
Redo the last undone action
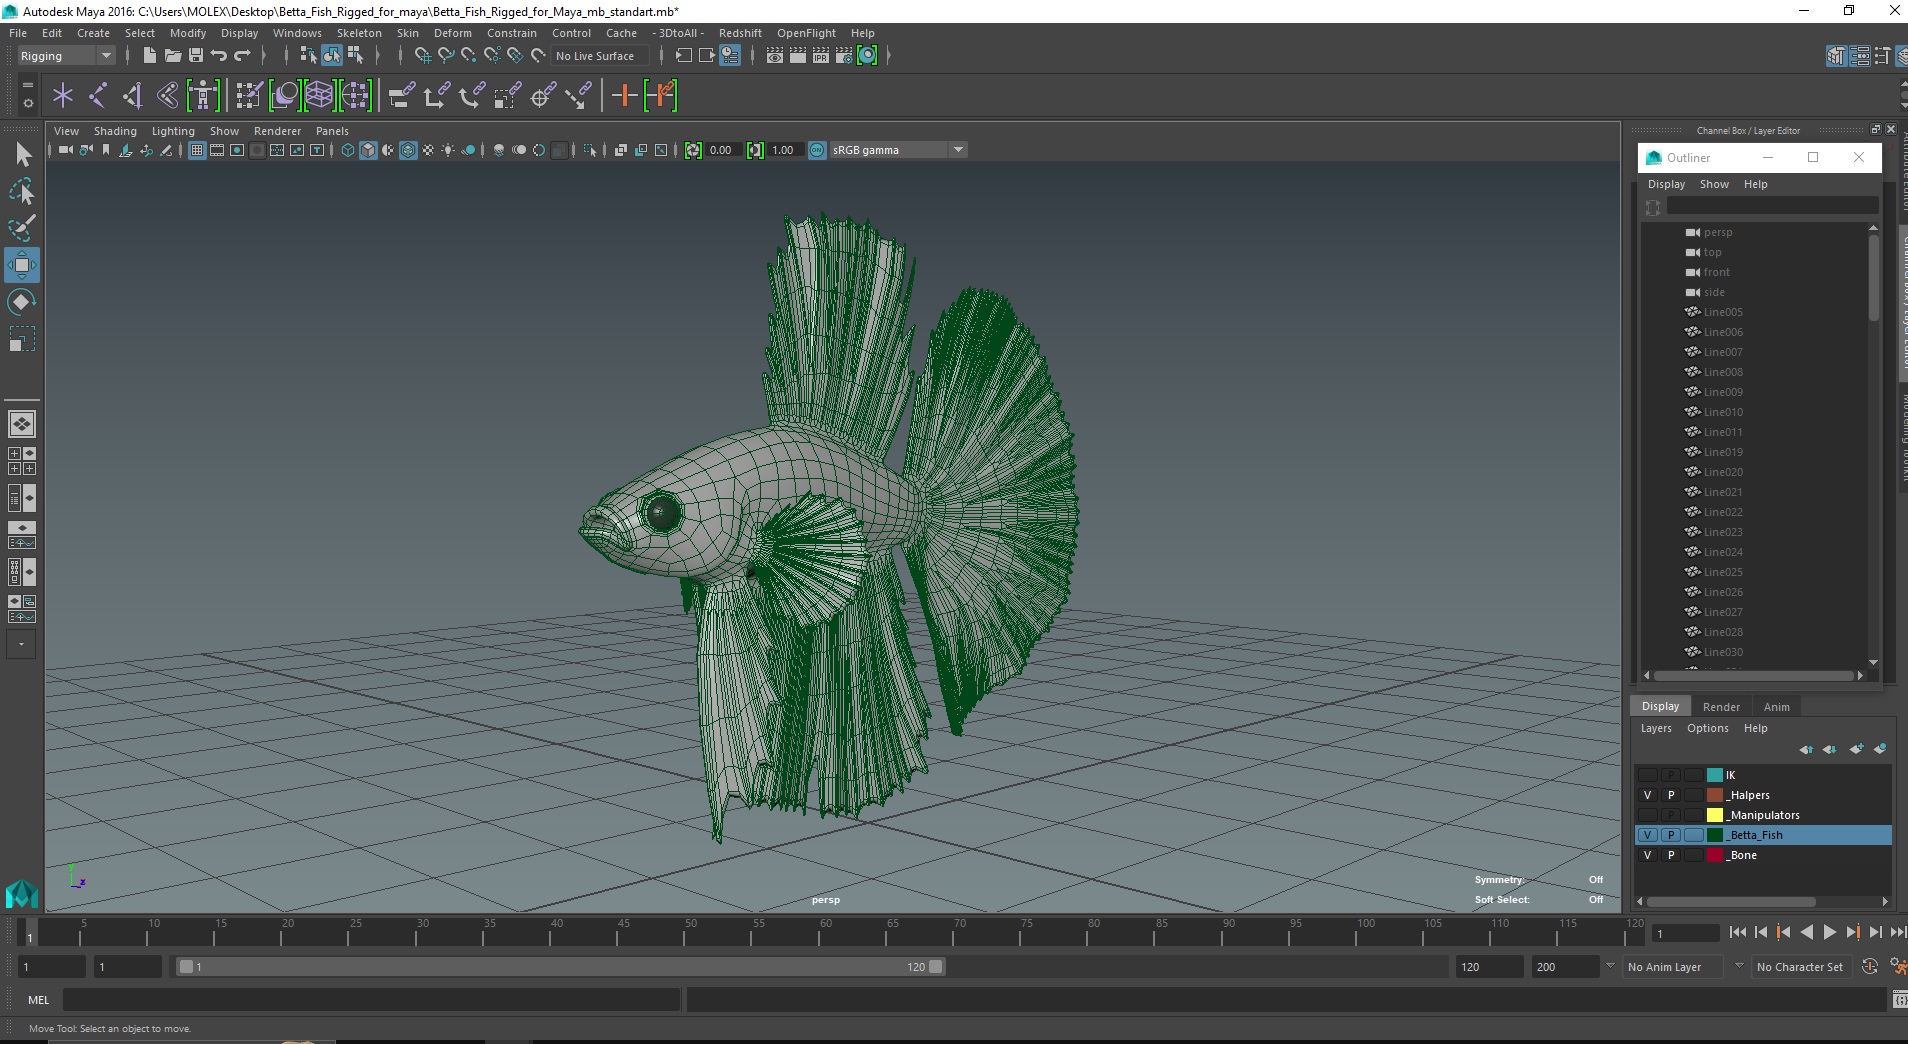pos(242,56)
